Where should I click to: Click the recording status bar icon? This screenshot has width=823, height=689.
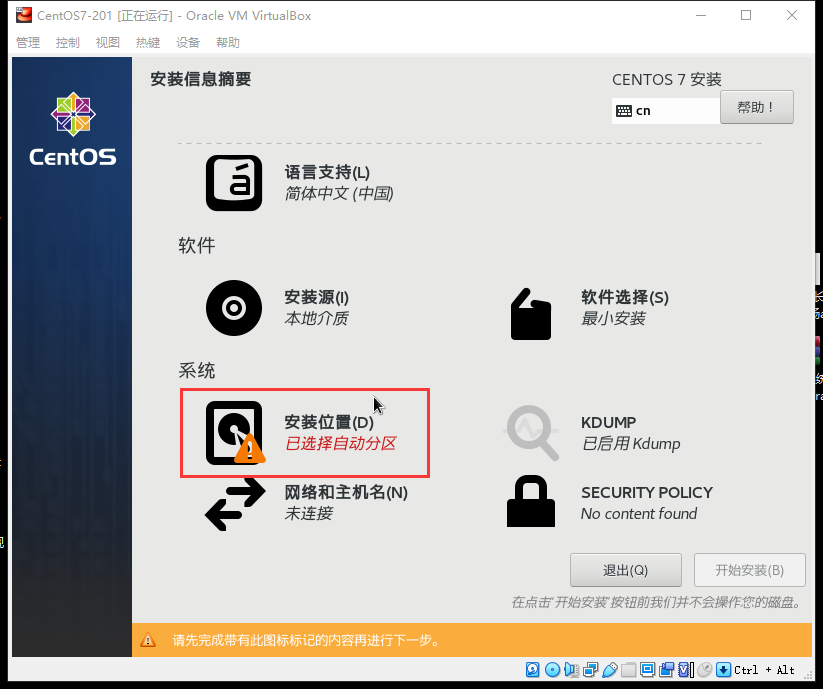coord(667,670)
